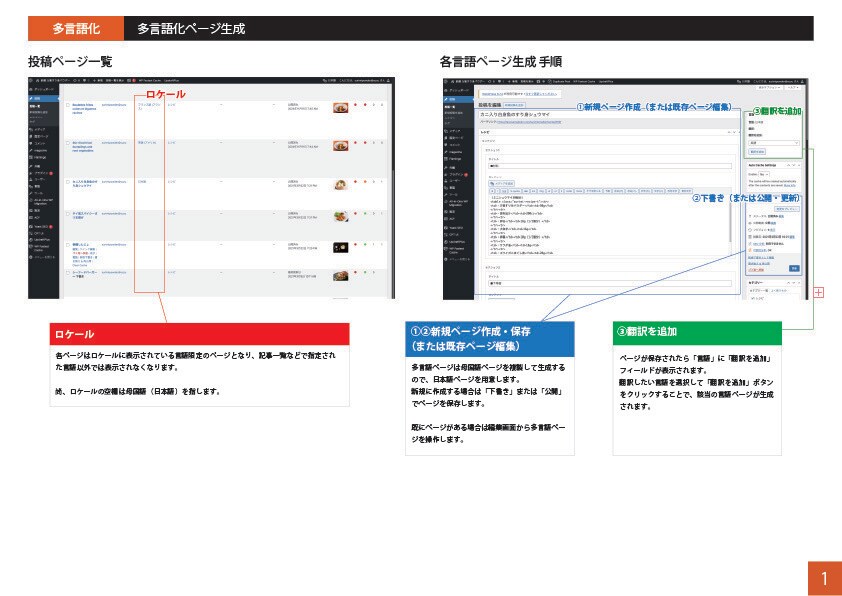Click the red SEO dot in the French row
Viewport: 842px width, 596px height.
click(x=355, y=105)
